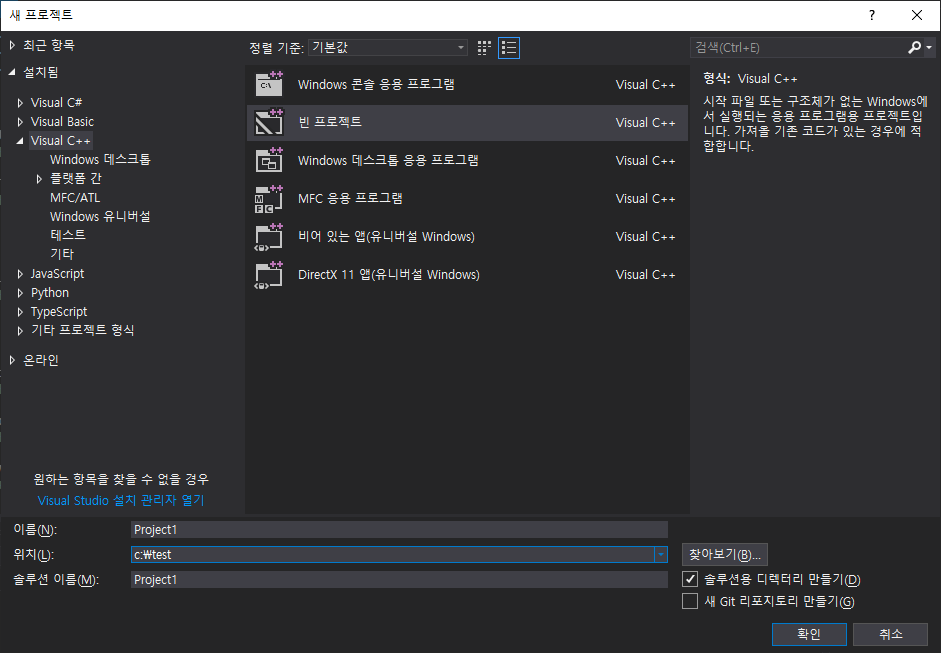Click the 이름 Project1 input field
Screen dimensions: 941x653
399,529
